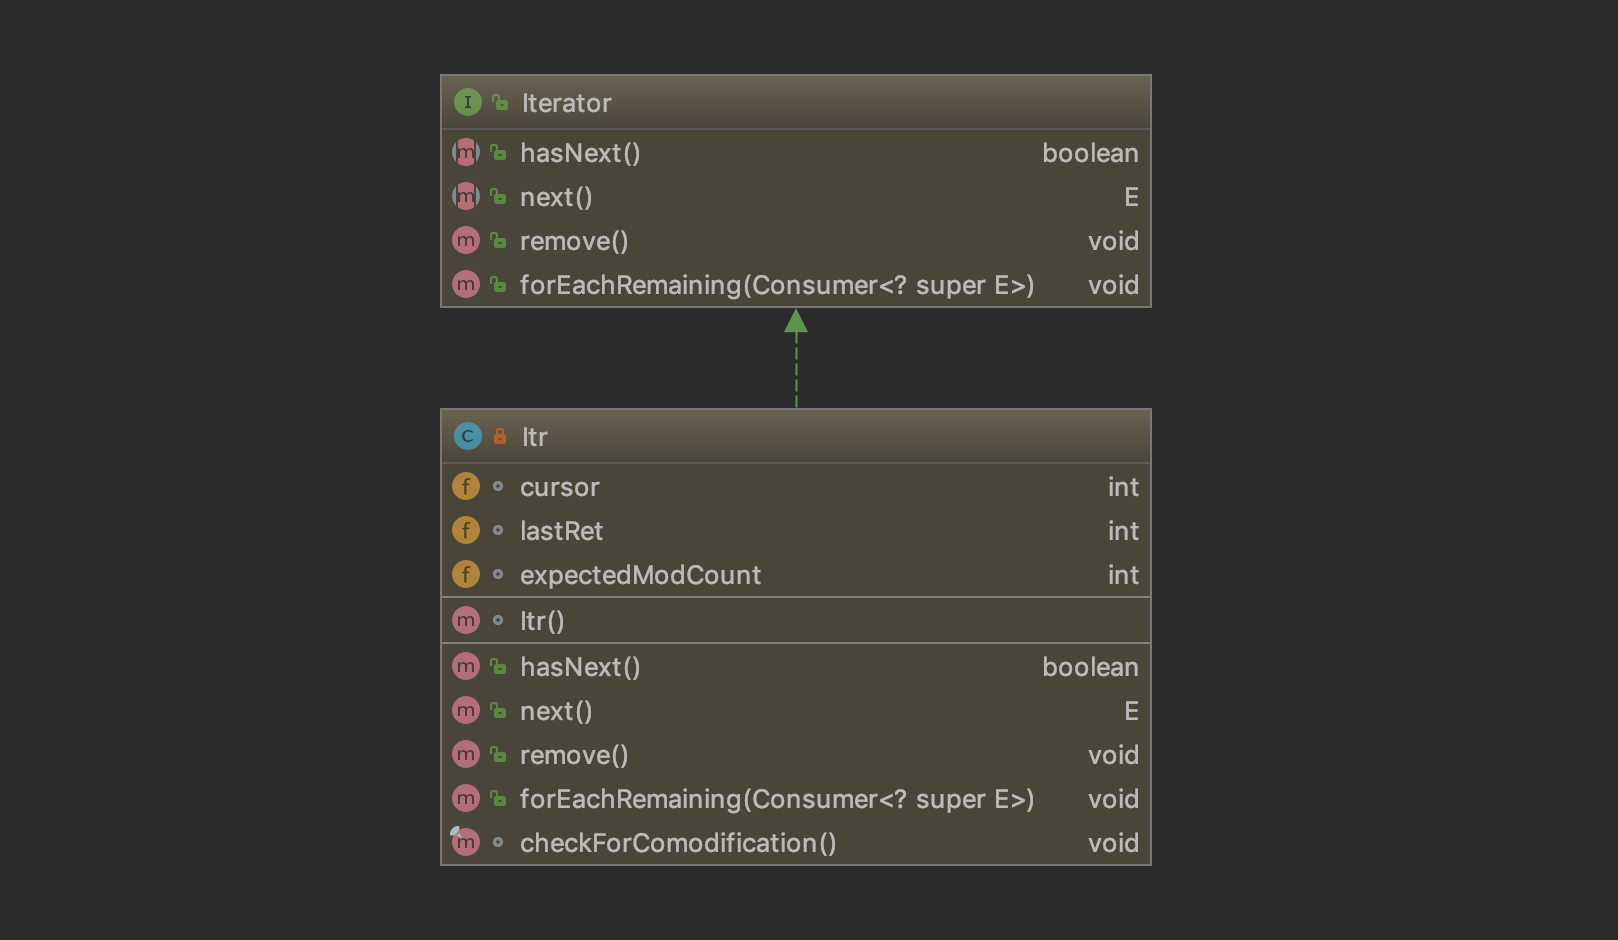Select forEachRemaining method in Iterator node
1618x940 pixels.
776,285
